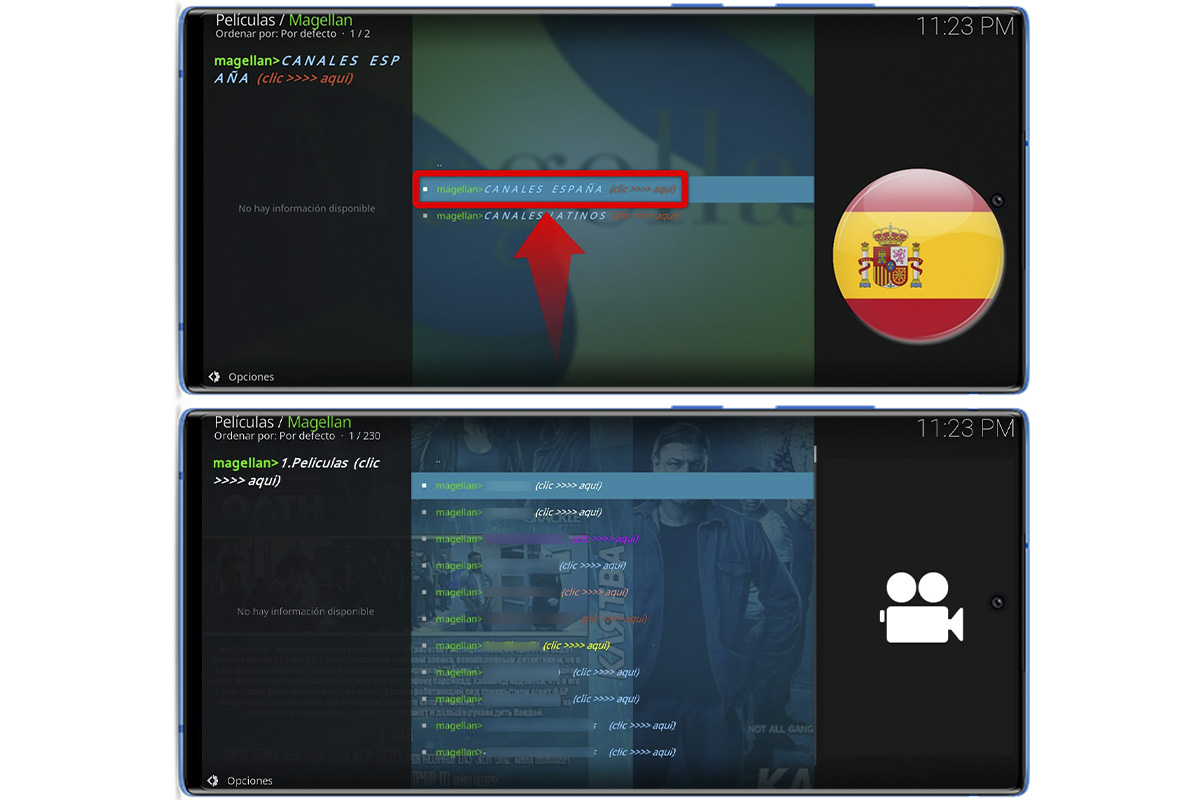Go to parent '..' in bottom screen list
Viewport: 1200px width, 800px height.
438,460
